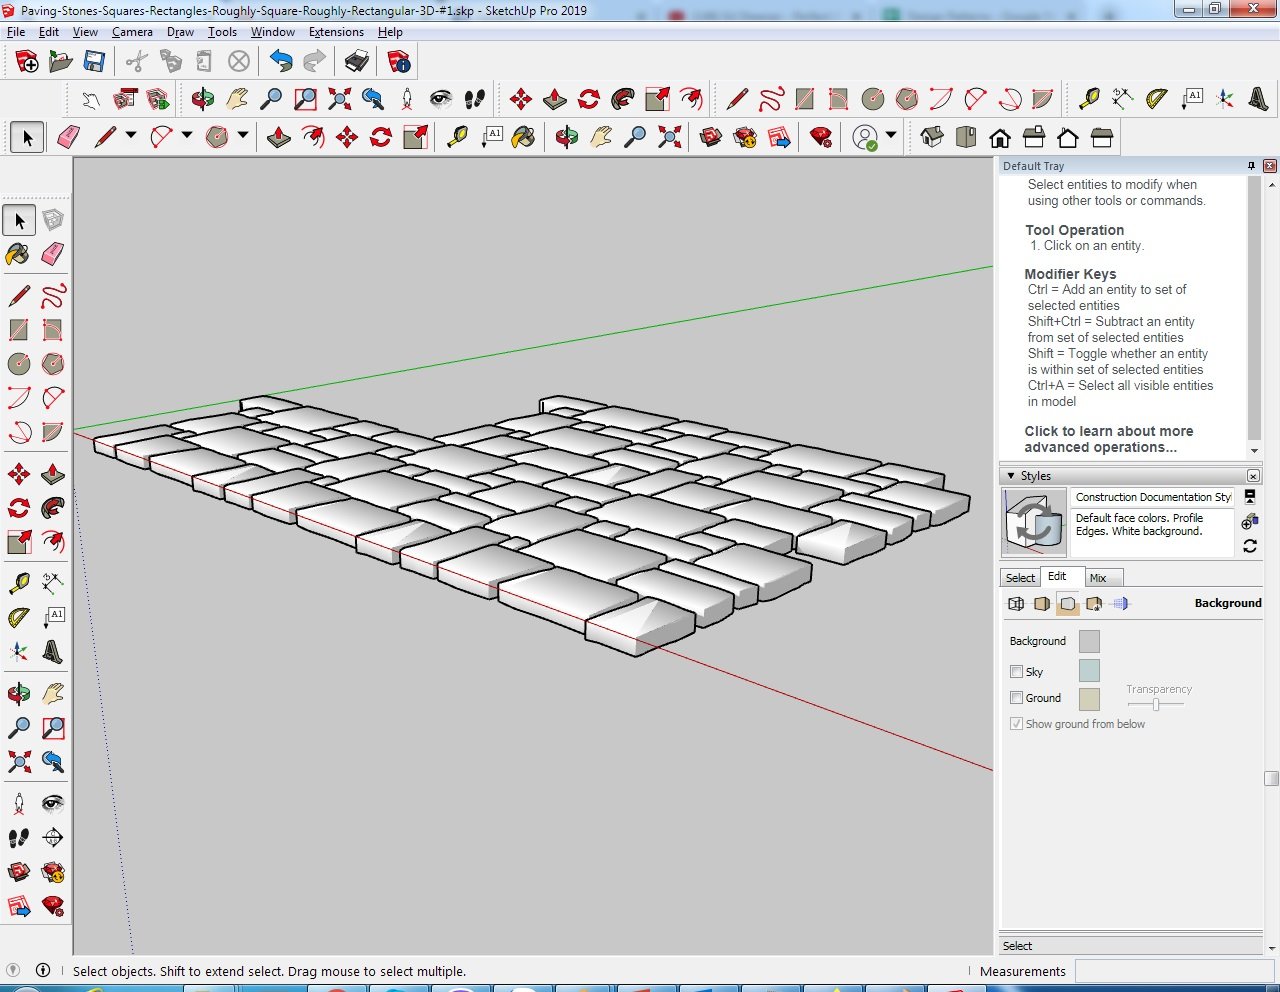Click the Zoom Extents tool
Image resolution: width=1280 pixels, height=992 pixels.
pos(668,137)
